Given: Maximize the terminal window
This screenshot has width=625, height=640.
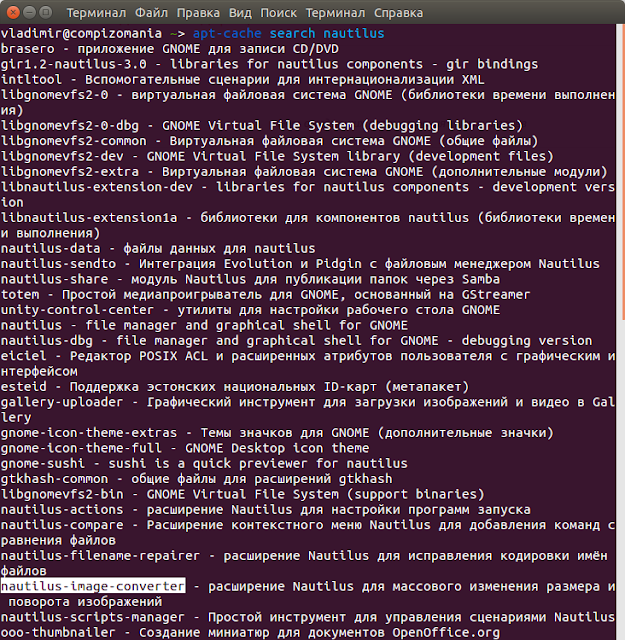Looking at the screenshot, I should pyautogui.click(x=46, y=13).
